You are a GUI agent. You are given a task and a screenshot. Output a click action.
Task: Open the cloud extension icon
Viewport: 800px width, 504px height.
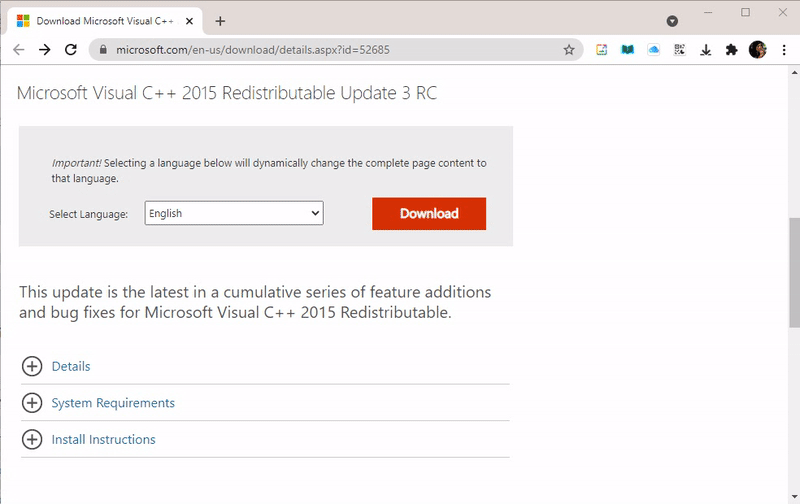pyautogui.click(x=654, y=50)
